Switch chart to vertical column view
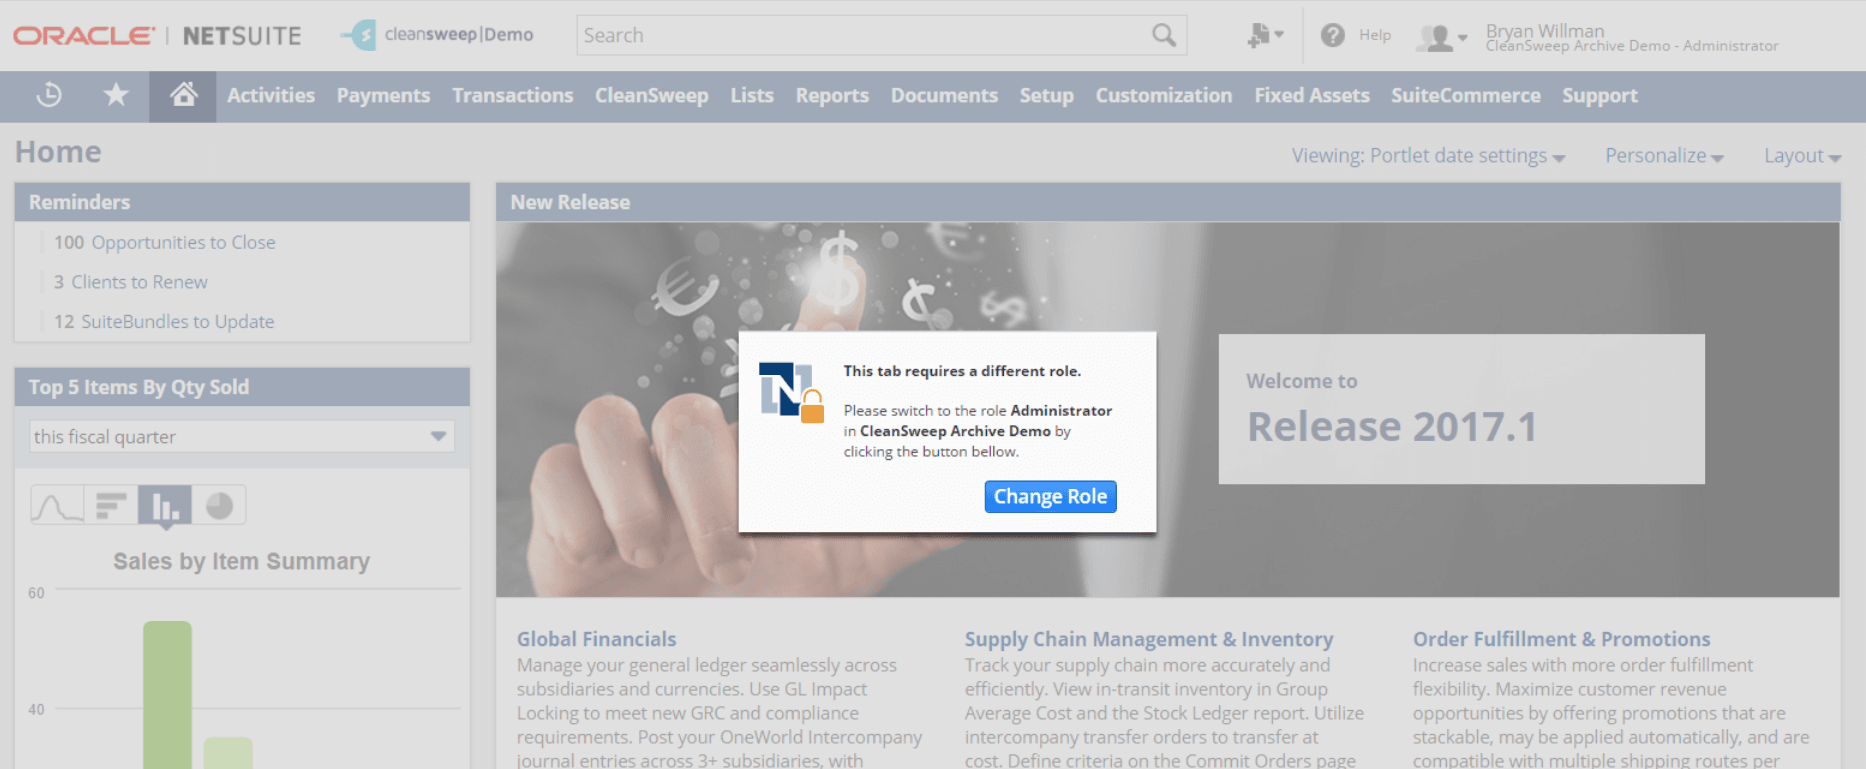Image resolution: width=1866 pixels, height=769 pixels. 165,505
